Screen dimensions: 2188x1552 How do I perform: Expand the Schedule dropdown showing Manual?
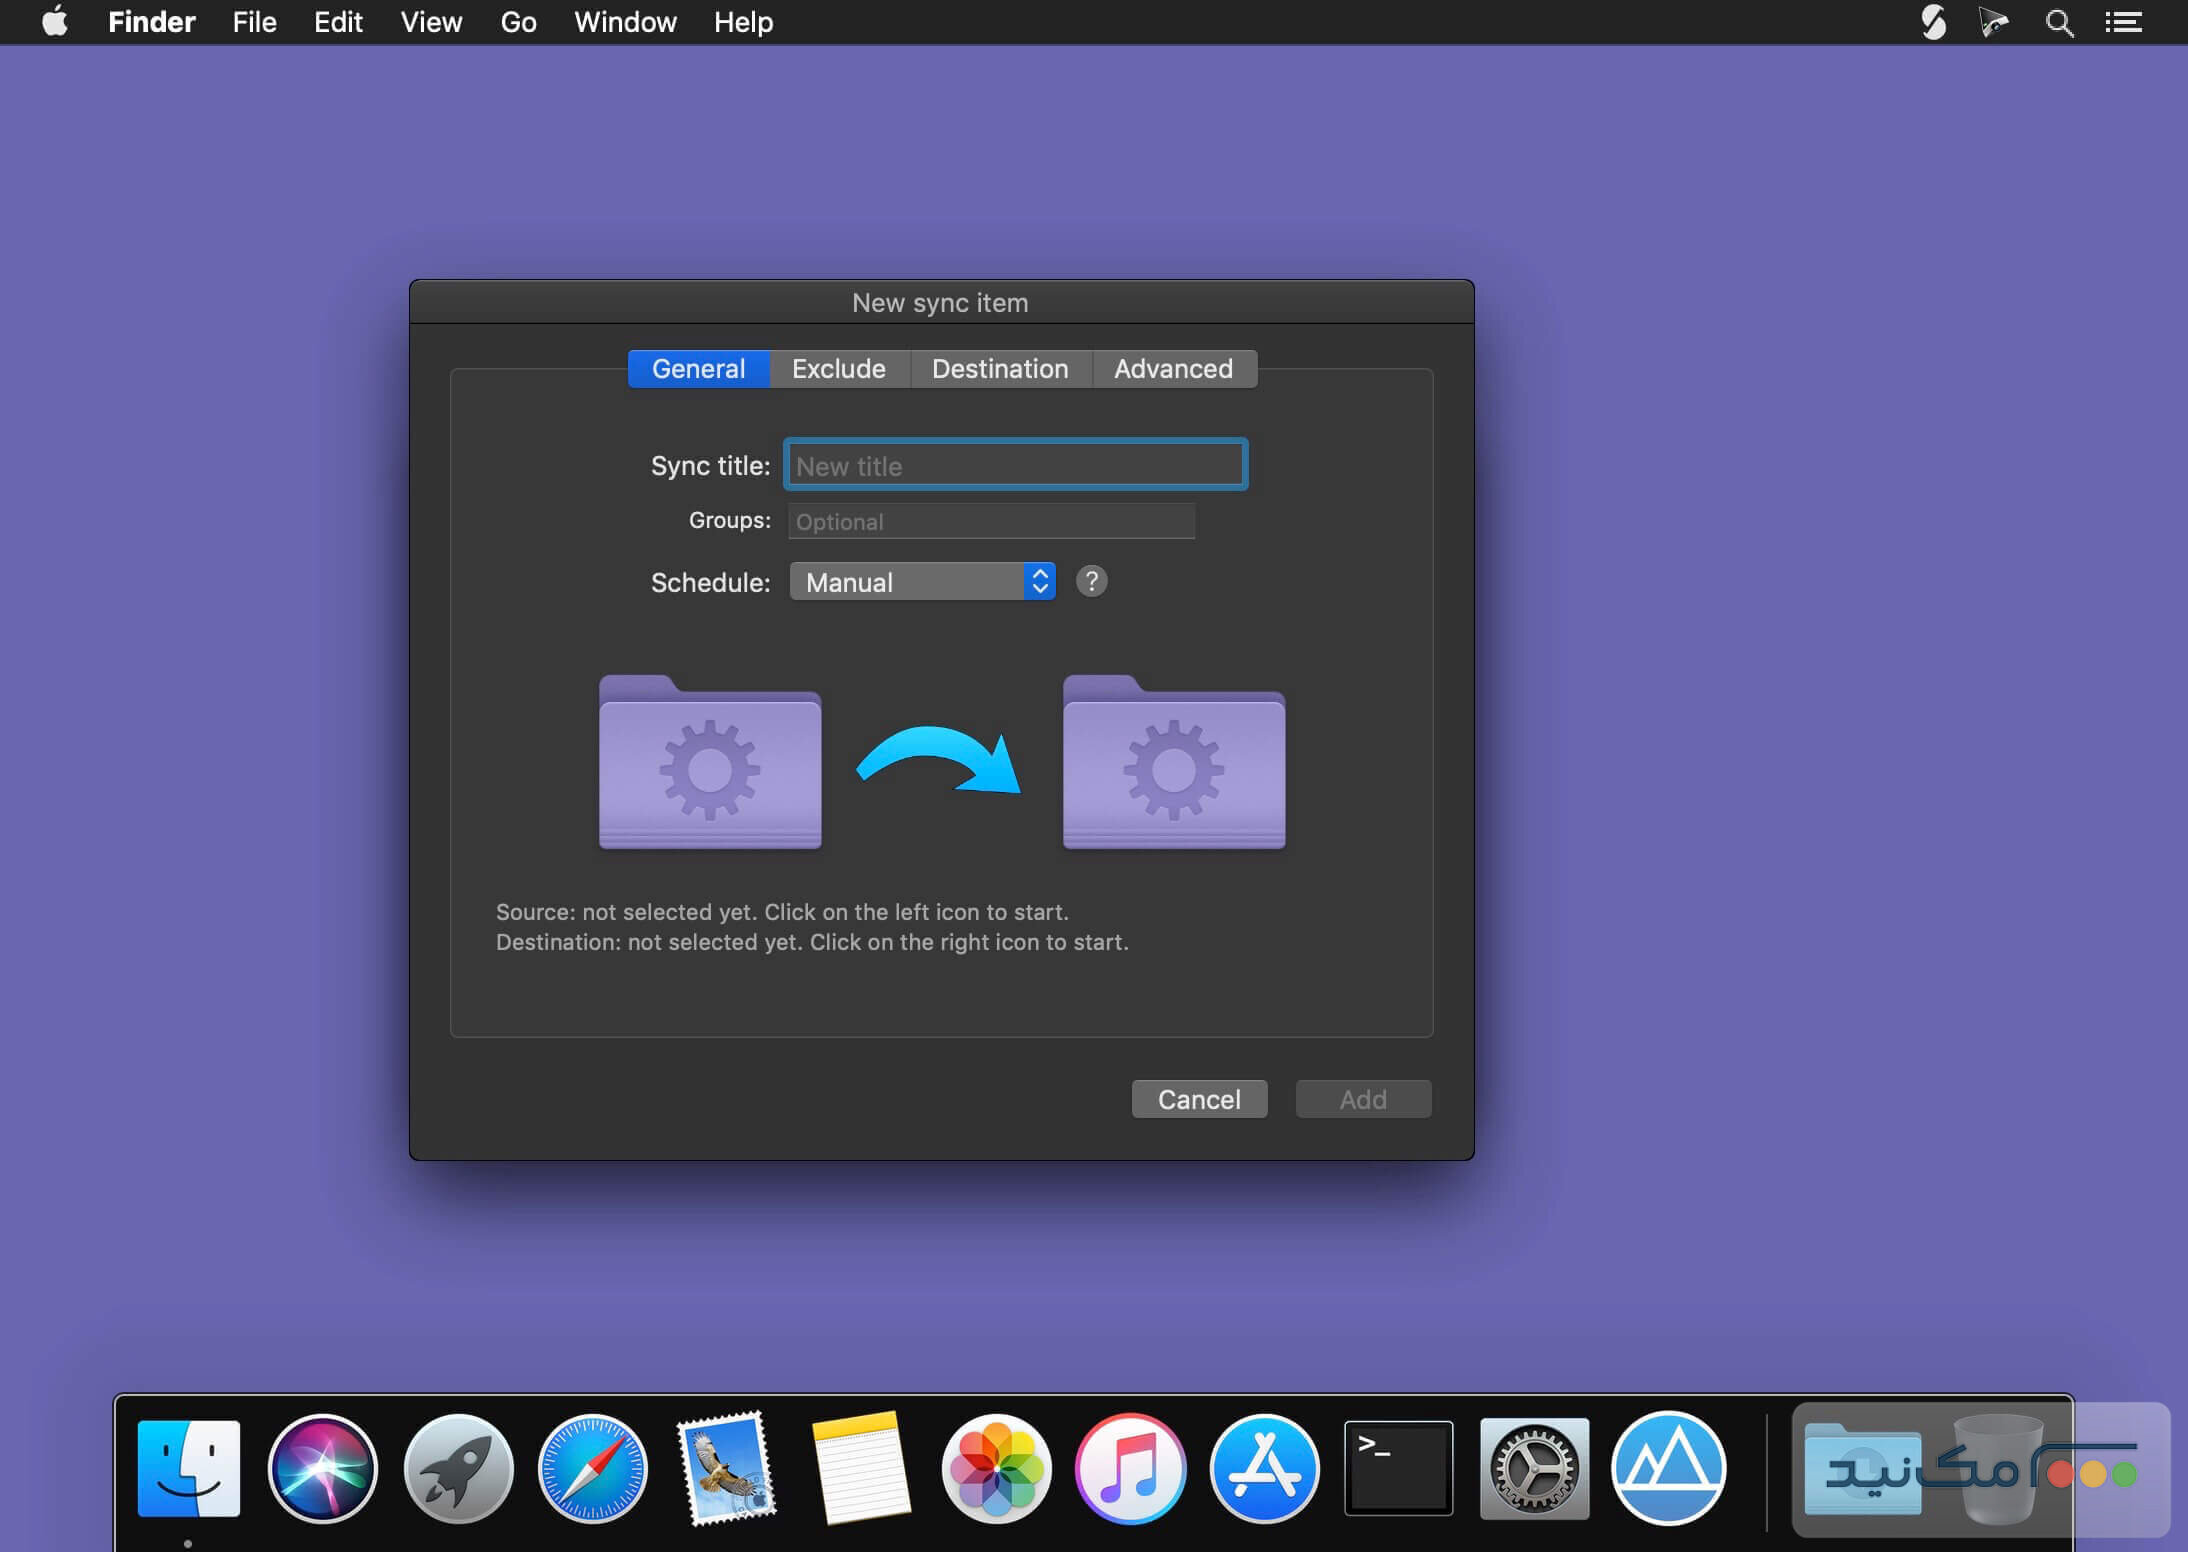point(922,582)
